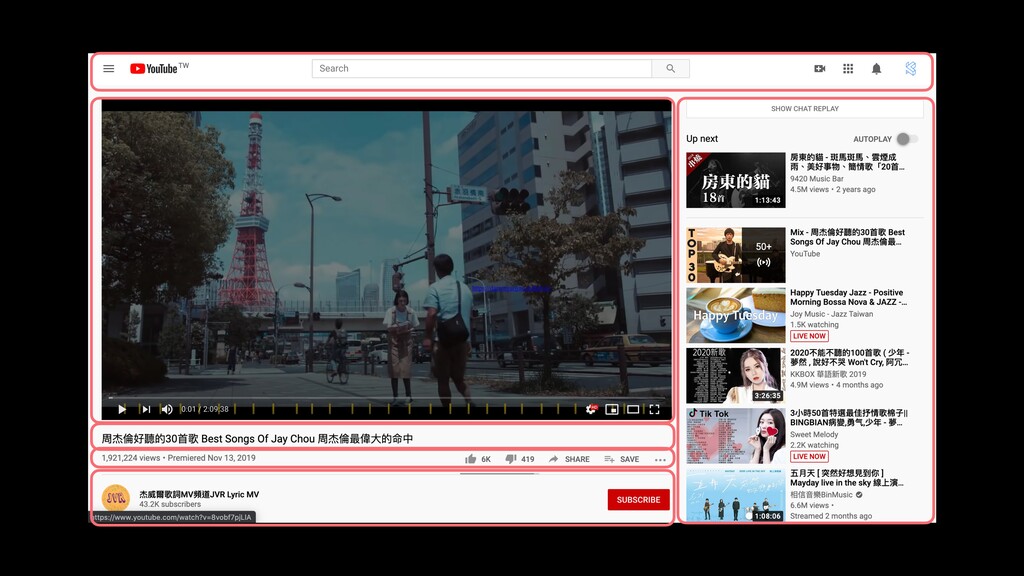The image size is (1024, 576).
Task: Open the account avatar menu
Action: tap(911, 69)
